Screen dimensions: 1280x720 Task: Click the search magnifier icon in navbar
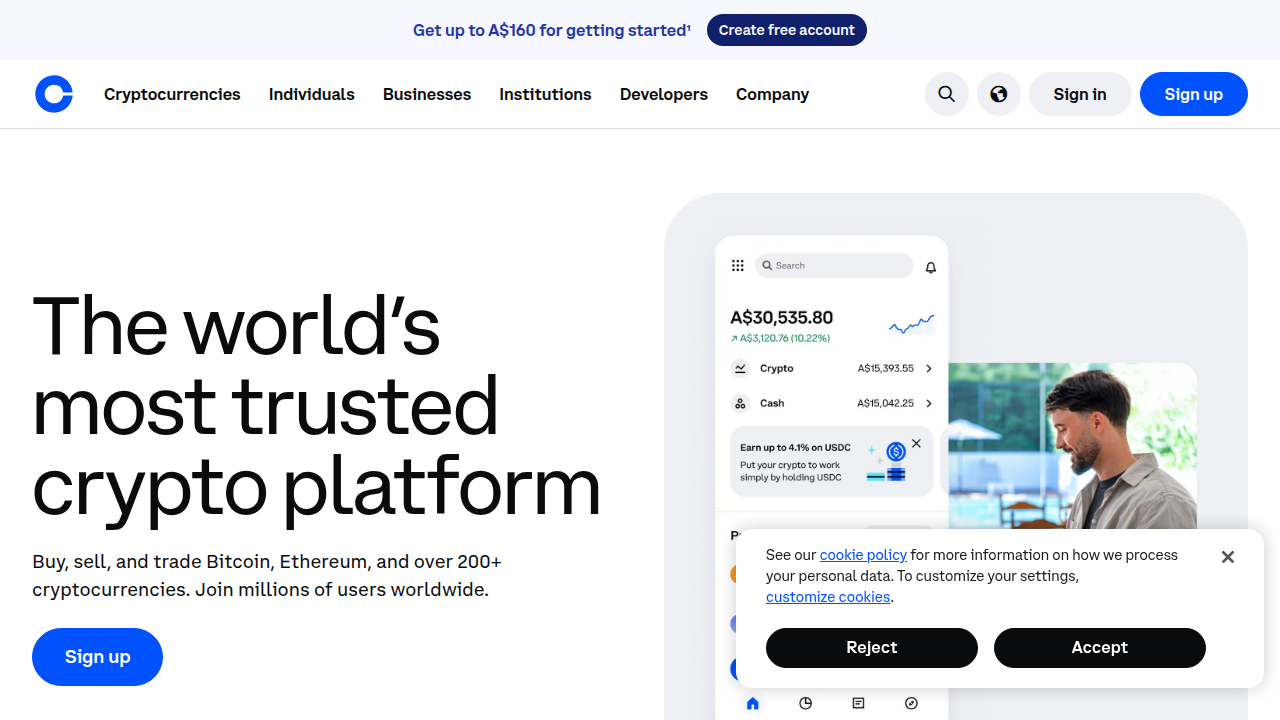[x=946, y=94]
